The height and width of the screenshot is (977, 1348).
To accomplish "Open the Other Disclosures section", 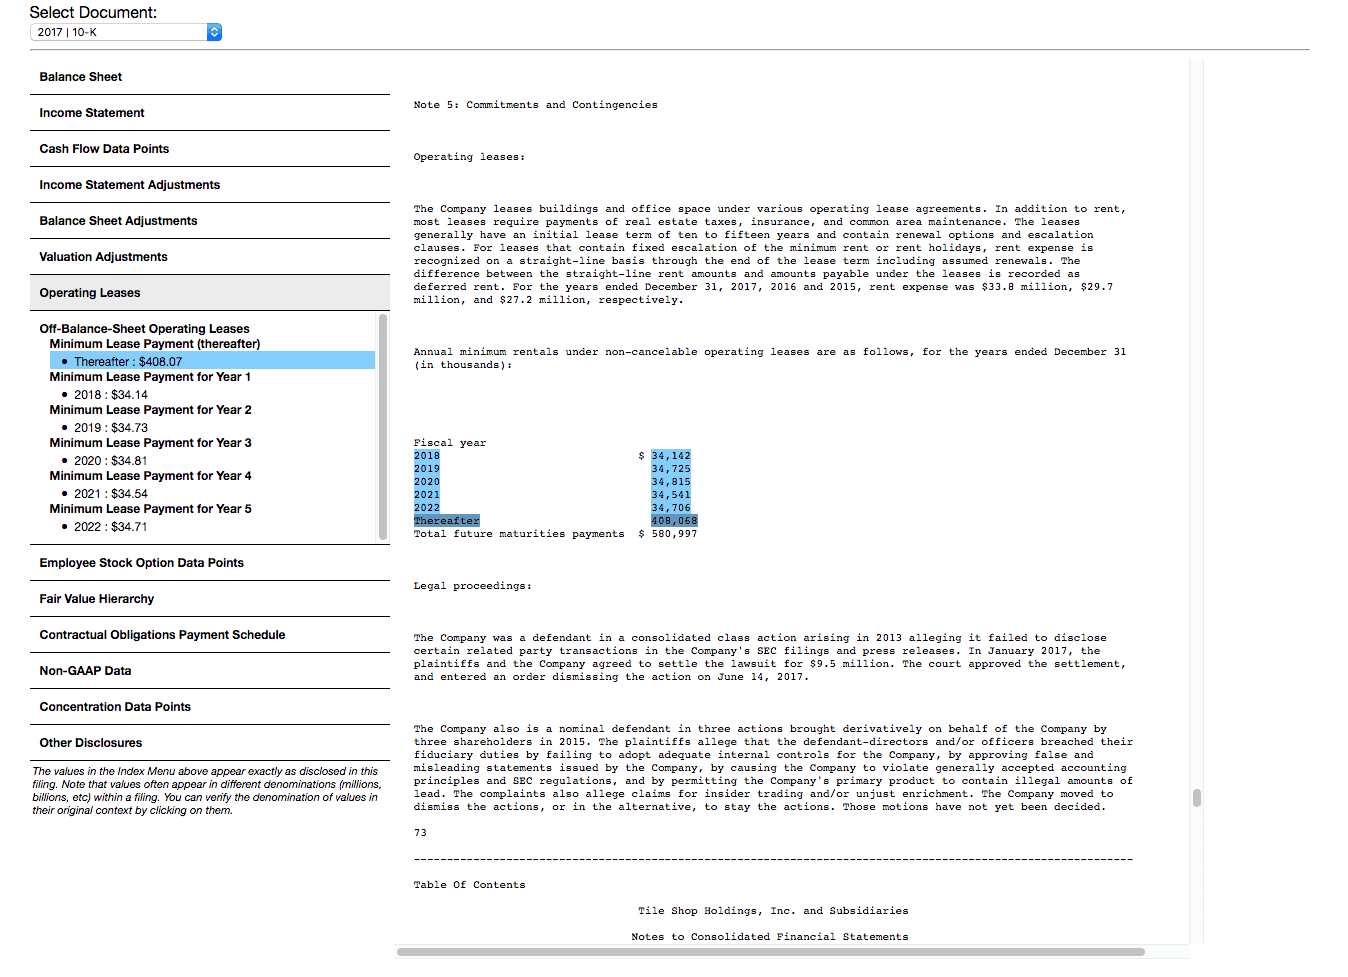I will 210,743.
